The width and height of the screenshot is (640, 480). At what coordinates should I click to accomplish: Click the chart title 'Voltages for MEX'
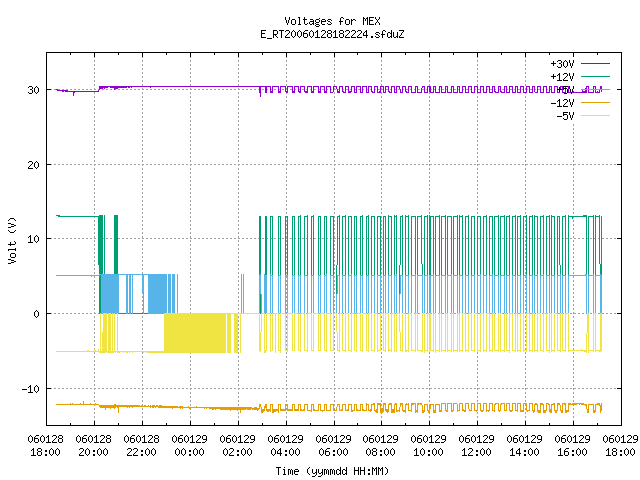coord(332,21)
